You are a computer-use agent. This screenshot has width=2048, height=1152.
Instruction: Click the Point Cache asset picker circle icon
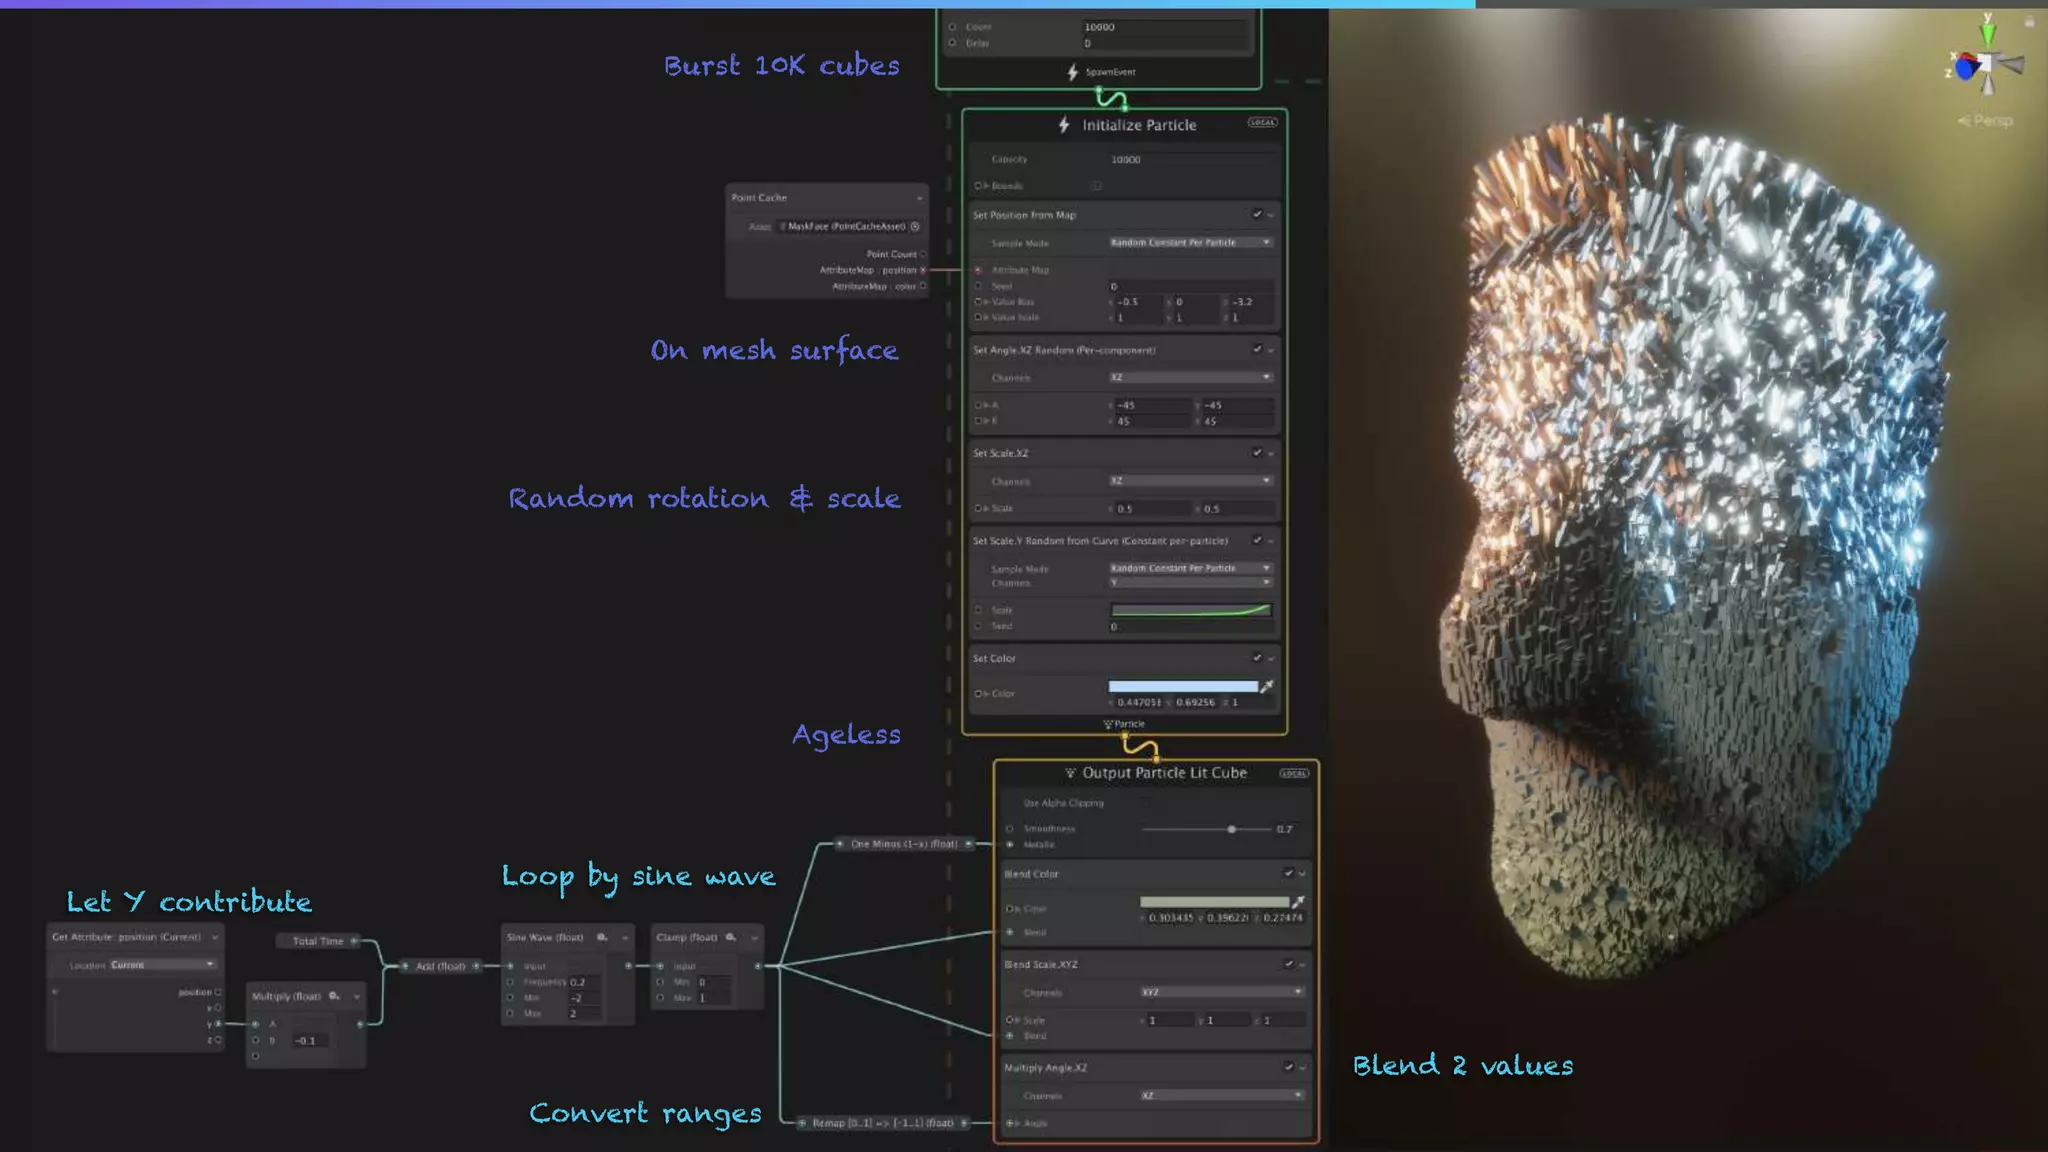(x=915, y=226)
